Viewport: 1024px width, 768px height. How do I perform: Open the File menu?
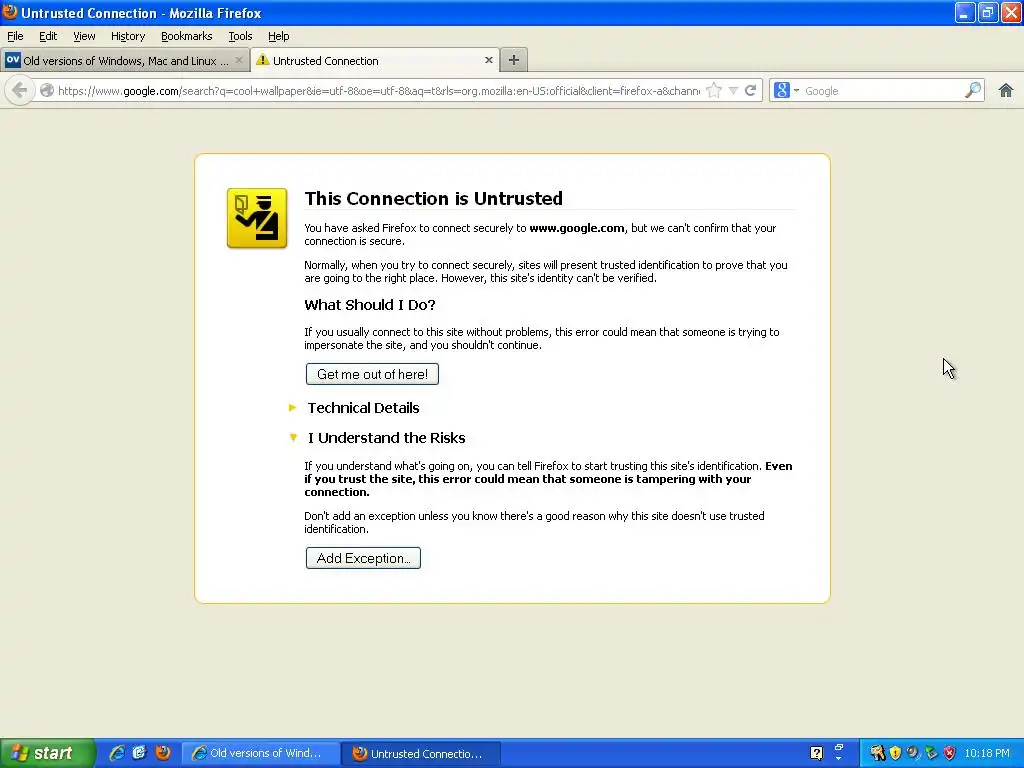coord(15,36)
